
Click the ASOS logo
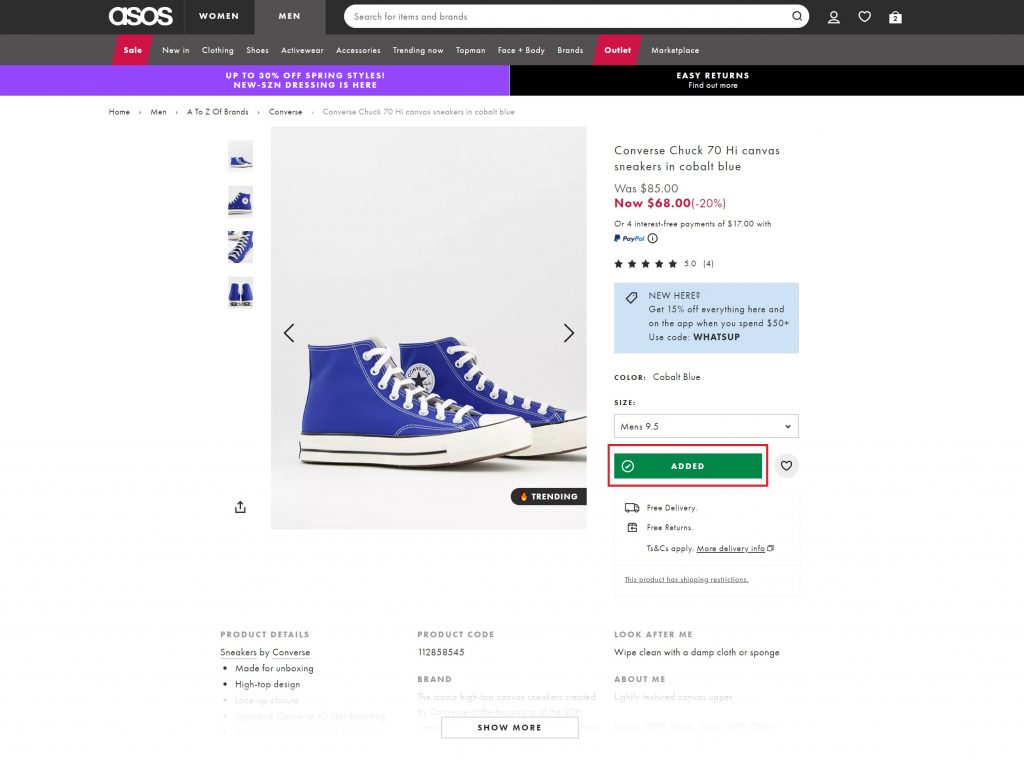click(141, 16)
